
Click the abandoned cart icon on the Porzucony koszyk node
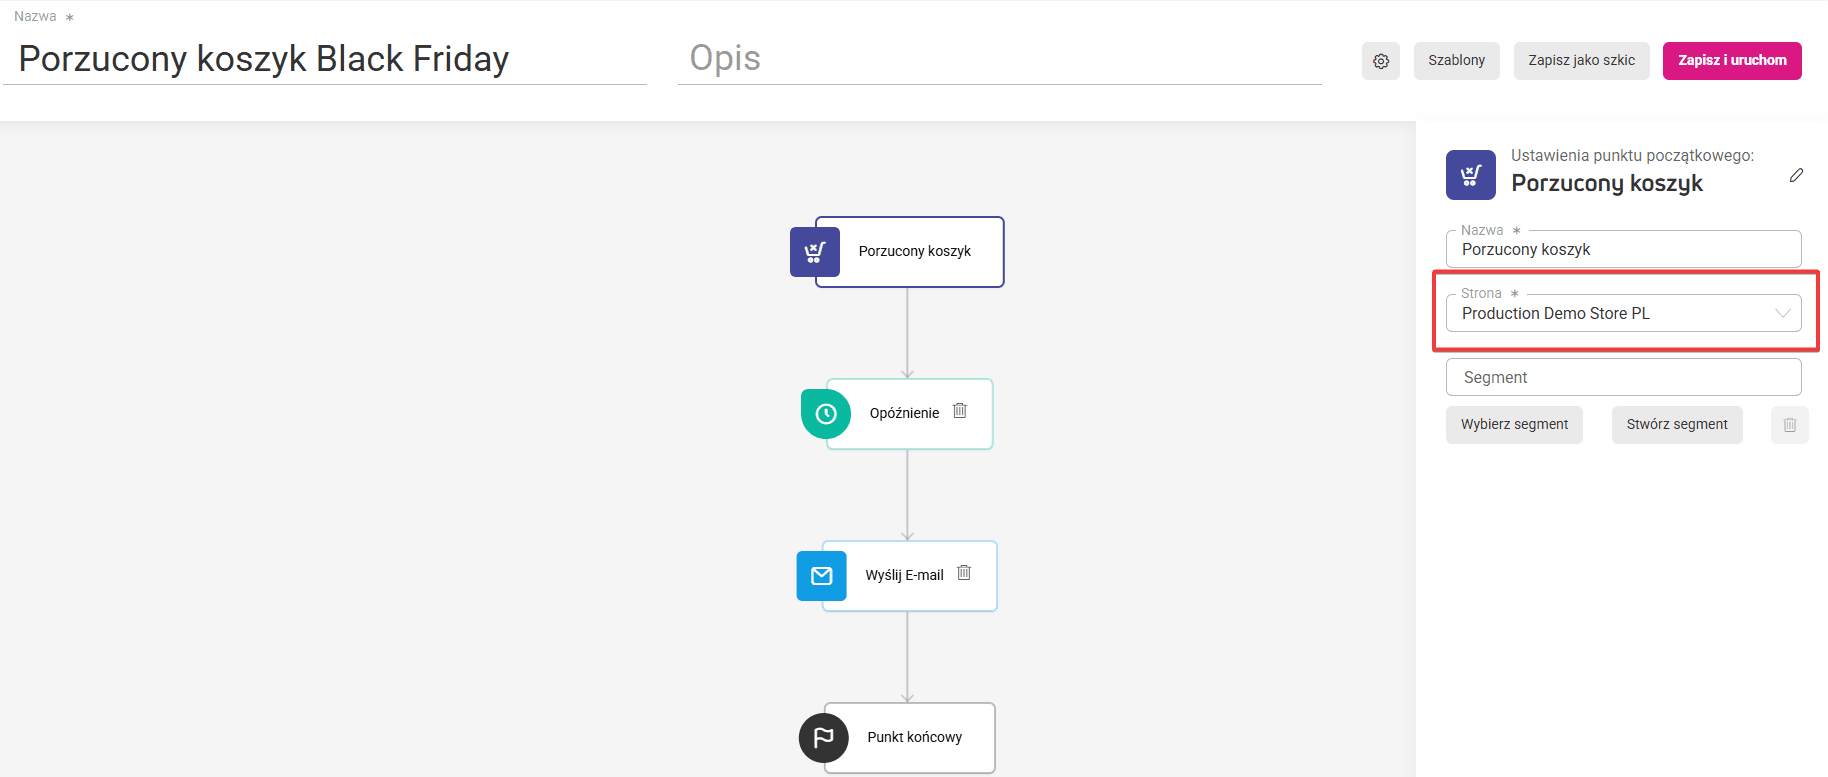[815, 252]
